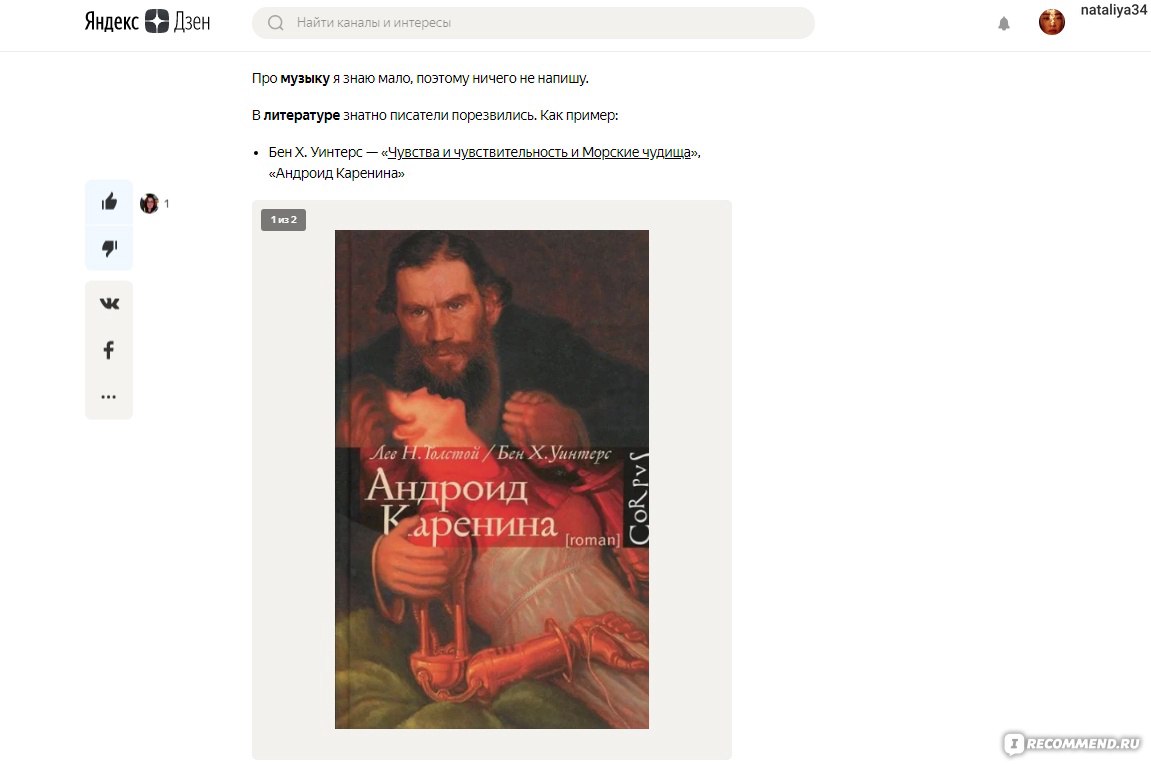Screen dimensions: 1151x765
Task: Like the article with thumbs up
Action: (x=109, y=202)
